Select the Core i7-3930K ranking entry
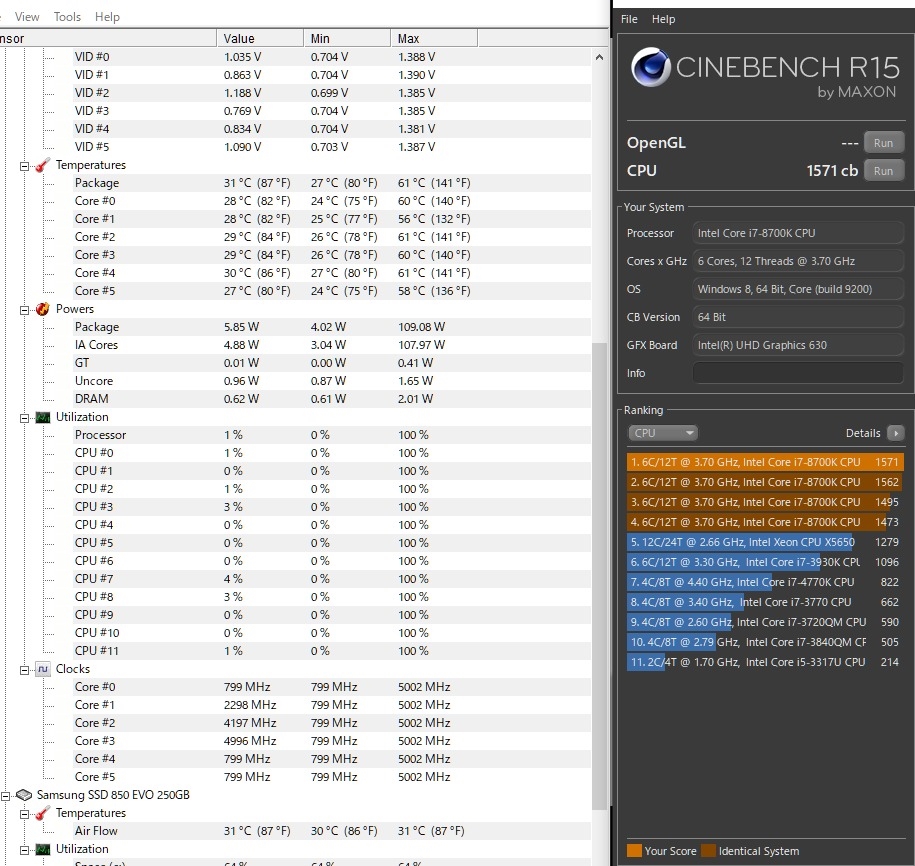 [x=765, y=562]
